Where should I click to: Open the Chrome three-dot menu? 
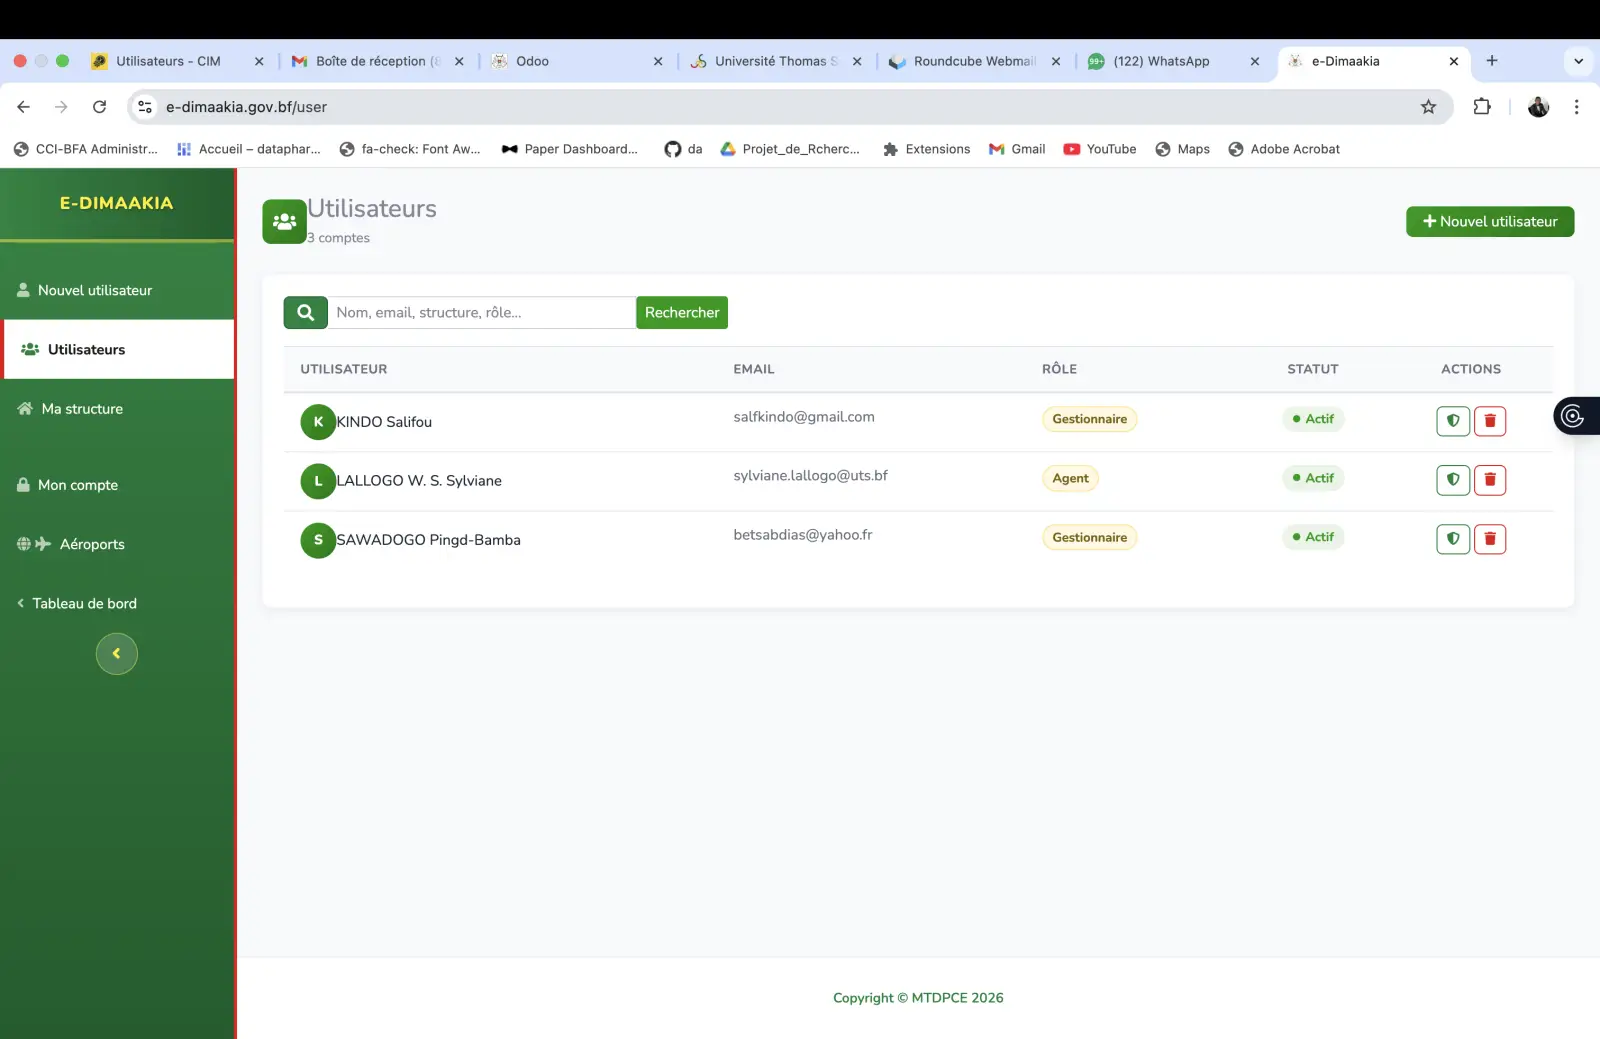pos(1576,107)
